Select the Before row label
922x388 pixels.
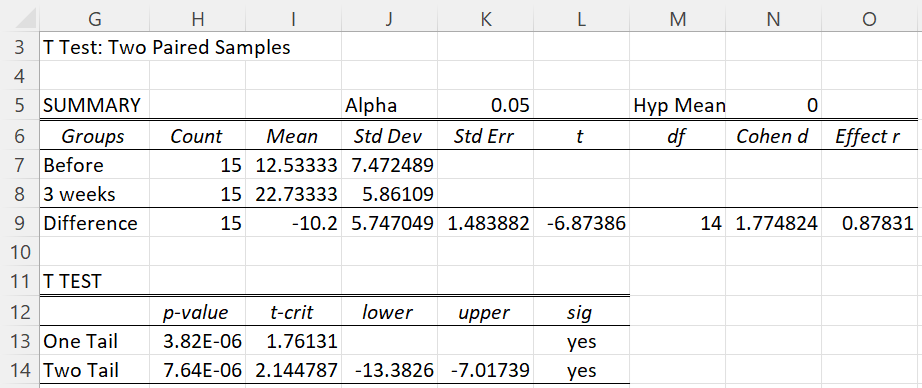94,165
